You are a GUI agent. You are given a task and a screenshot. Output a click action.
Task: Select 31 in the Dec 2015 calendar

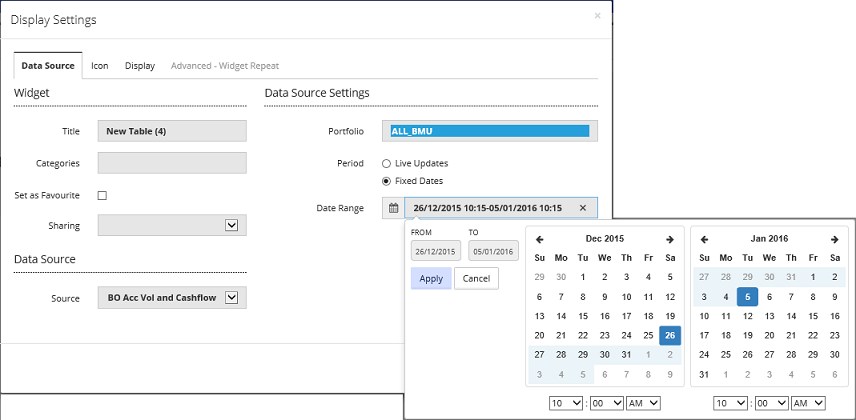pos(626,355)
